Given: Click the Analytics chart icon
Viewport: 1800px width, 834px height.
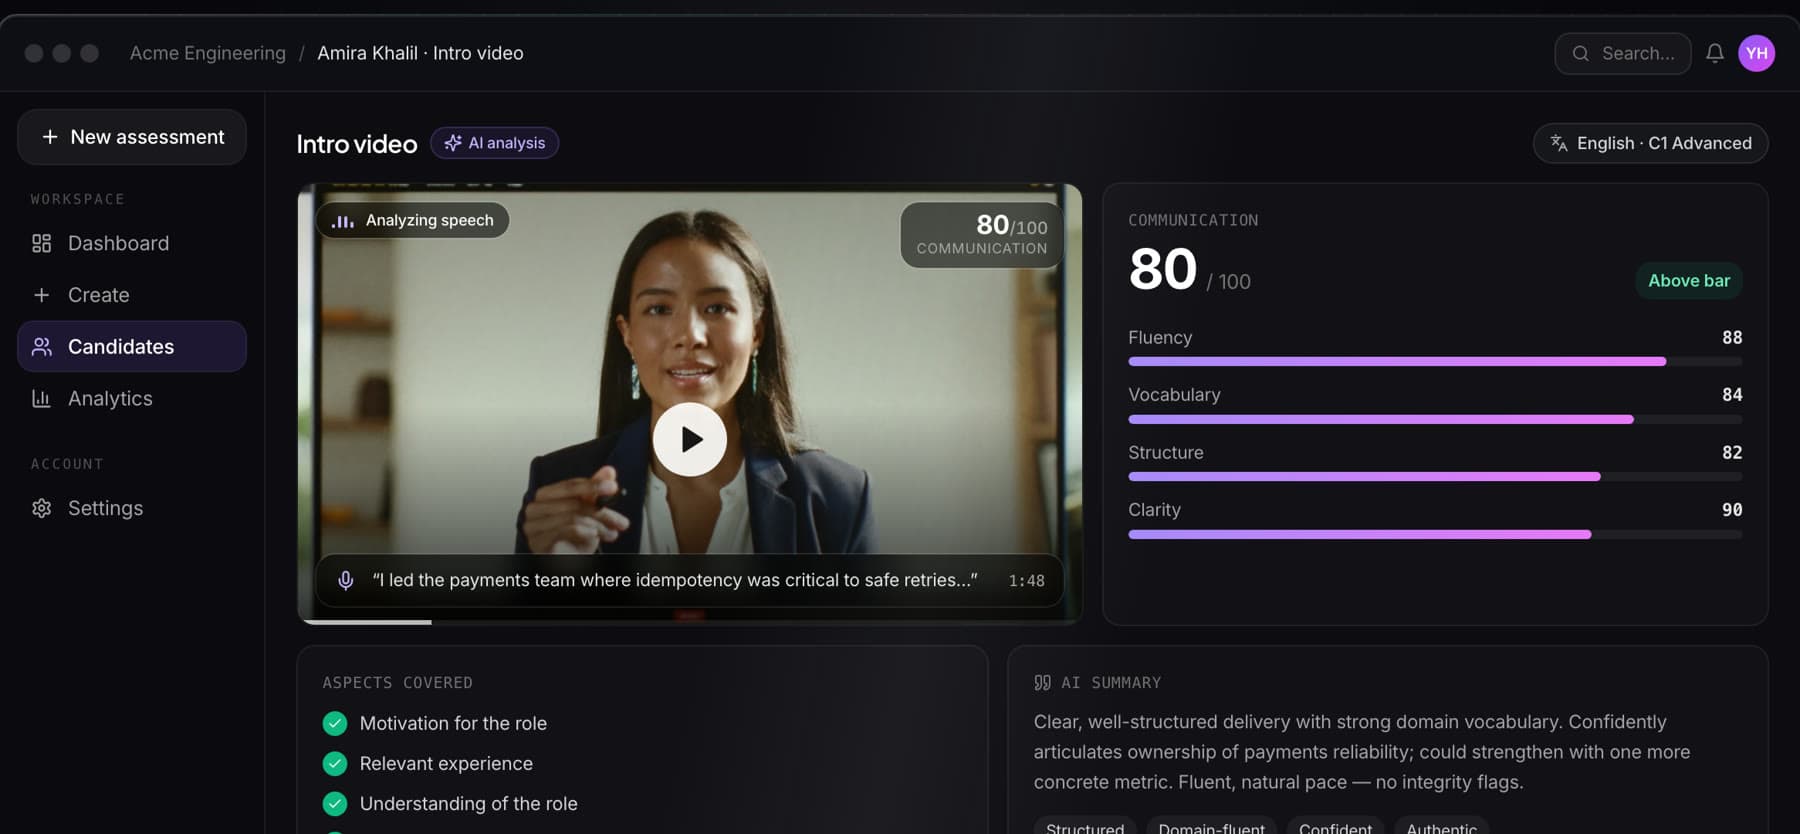Looking at the screenshot, I should coord(41,398).
